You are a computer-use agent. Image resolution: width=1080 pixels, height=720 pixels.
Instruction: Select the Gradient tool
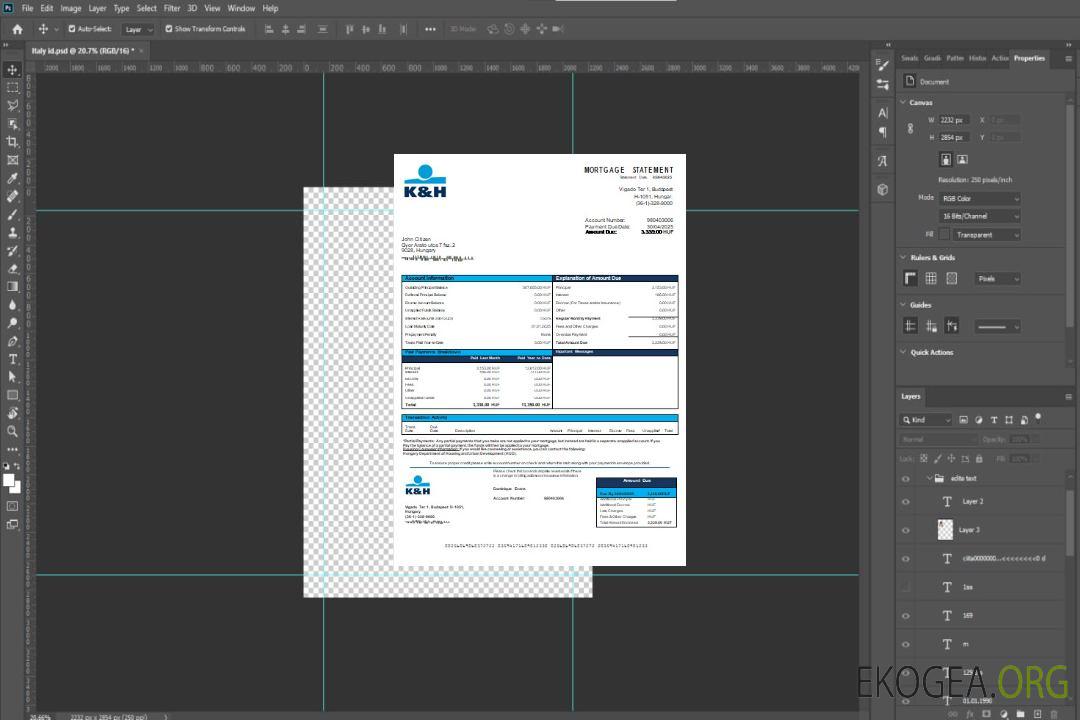tap(12, 287)
